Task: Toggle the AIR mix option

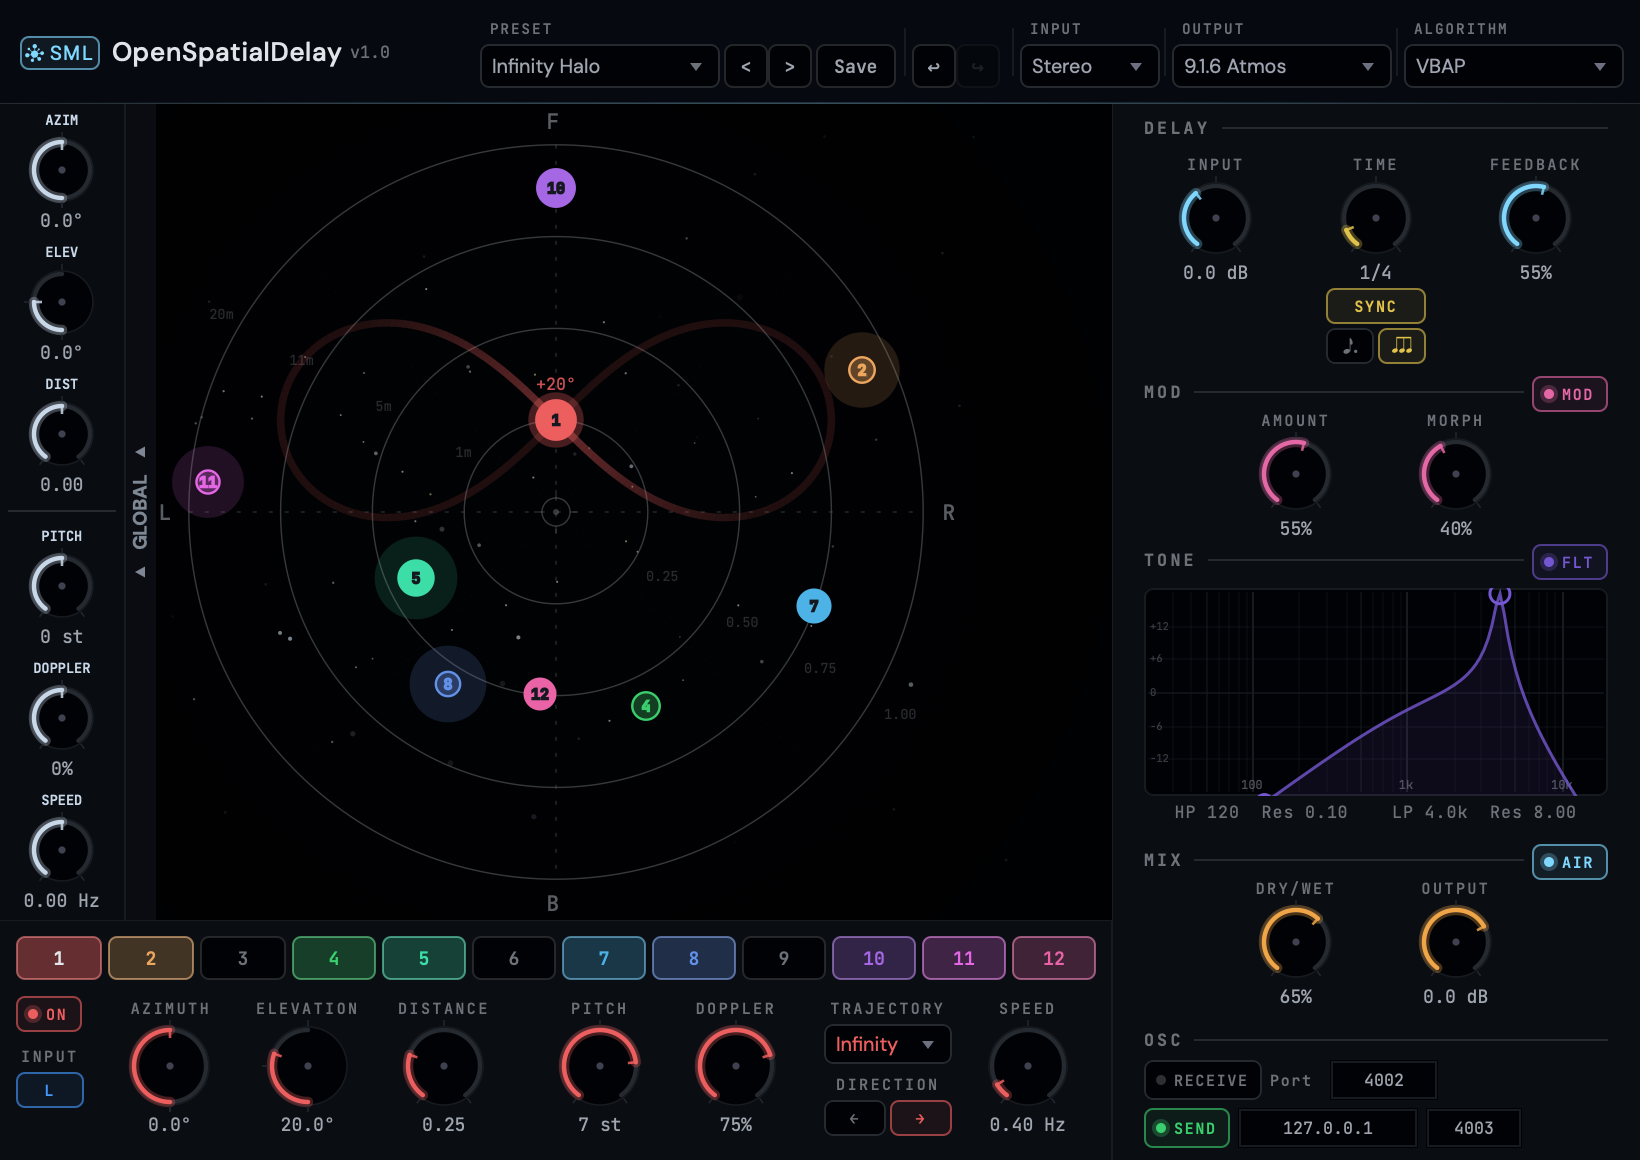Action: tap(1570, 862)
